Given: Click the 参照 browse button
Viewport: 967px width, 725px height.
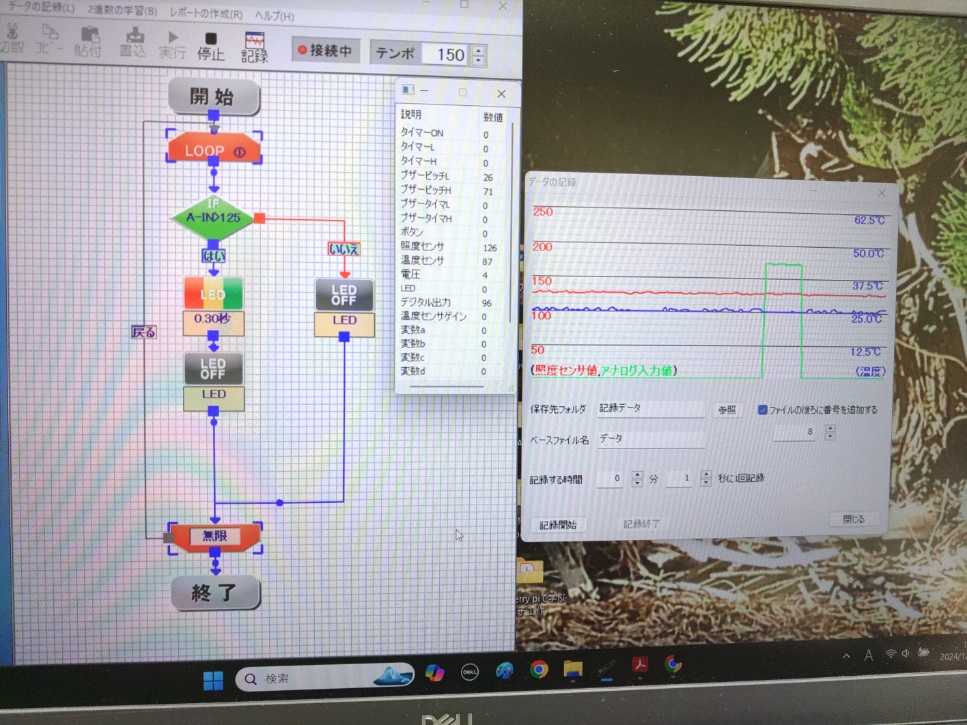Looking at the screenshot, I should click(727, 409).
